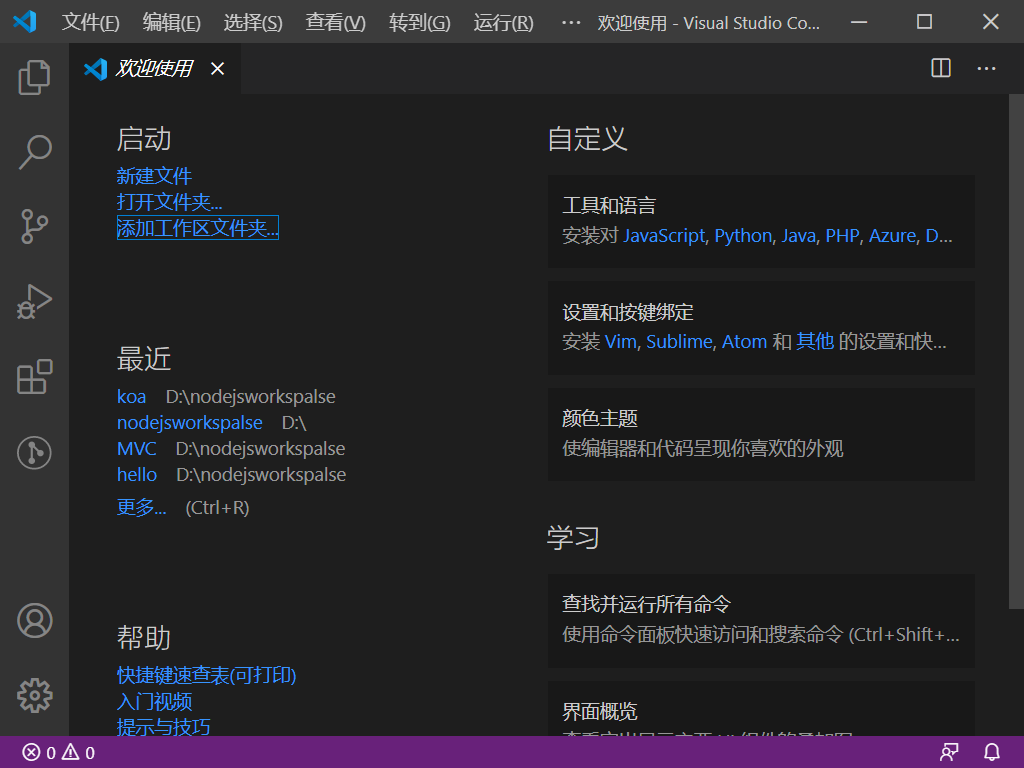This screenshot has width=1024, height=768.
Task: Open the 查看(V) menu
Action: point(336,23)
